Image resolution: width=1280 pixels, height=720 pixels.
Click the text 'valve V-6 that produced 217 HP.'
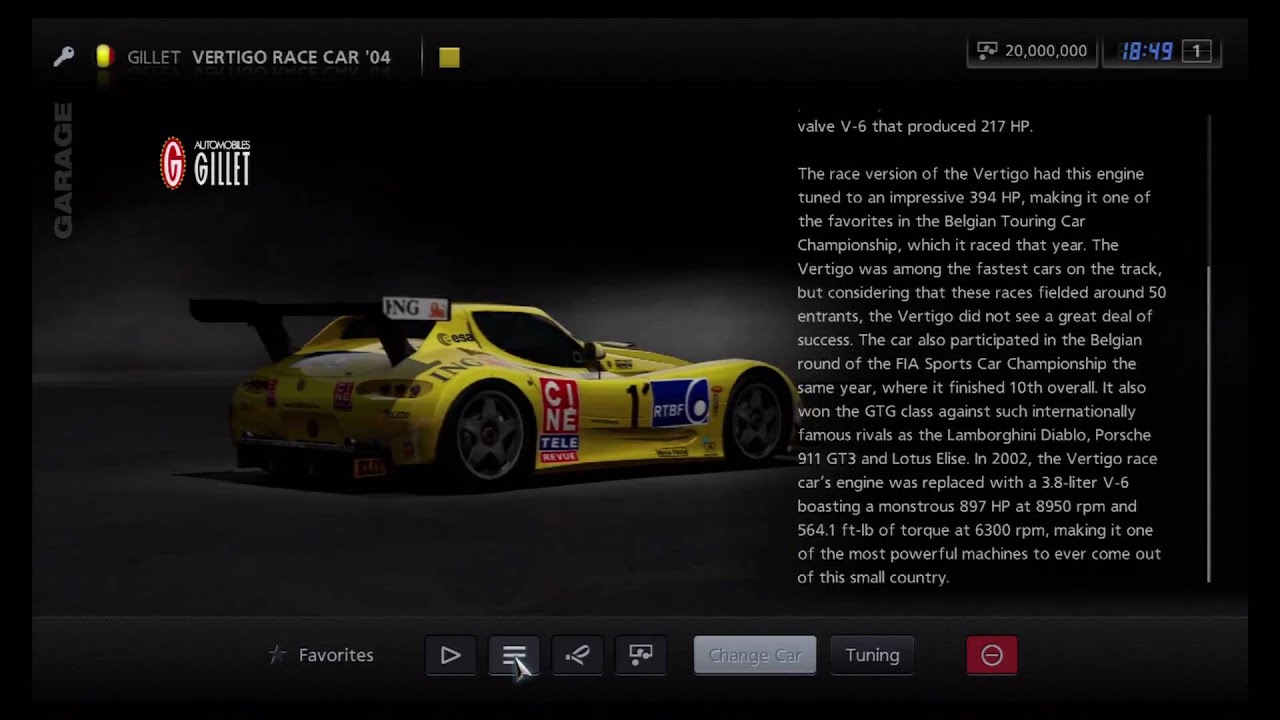pos(915,126)
